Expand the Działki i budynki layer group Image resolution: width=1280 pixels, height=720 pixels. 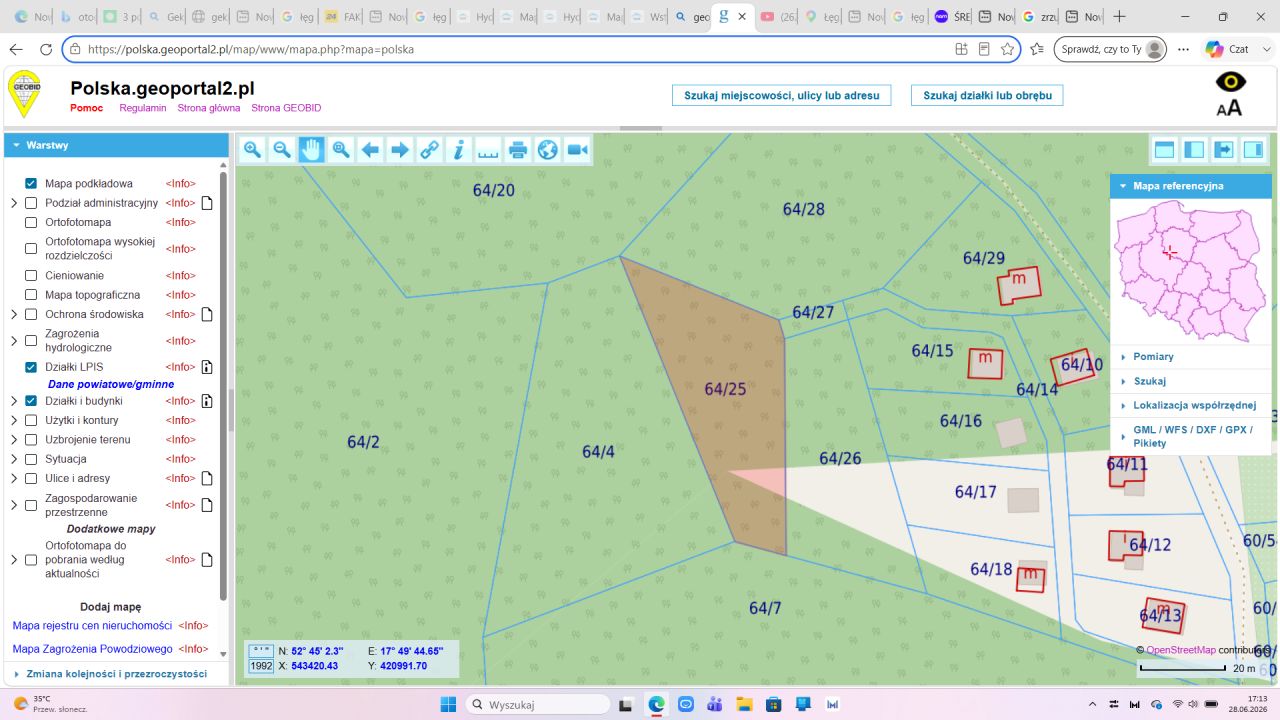click(14, 401)
